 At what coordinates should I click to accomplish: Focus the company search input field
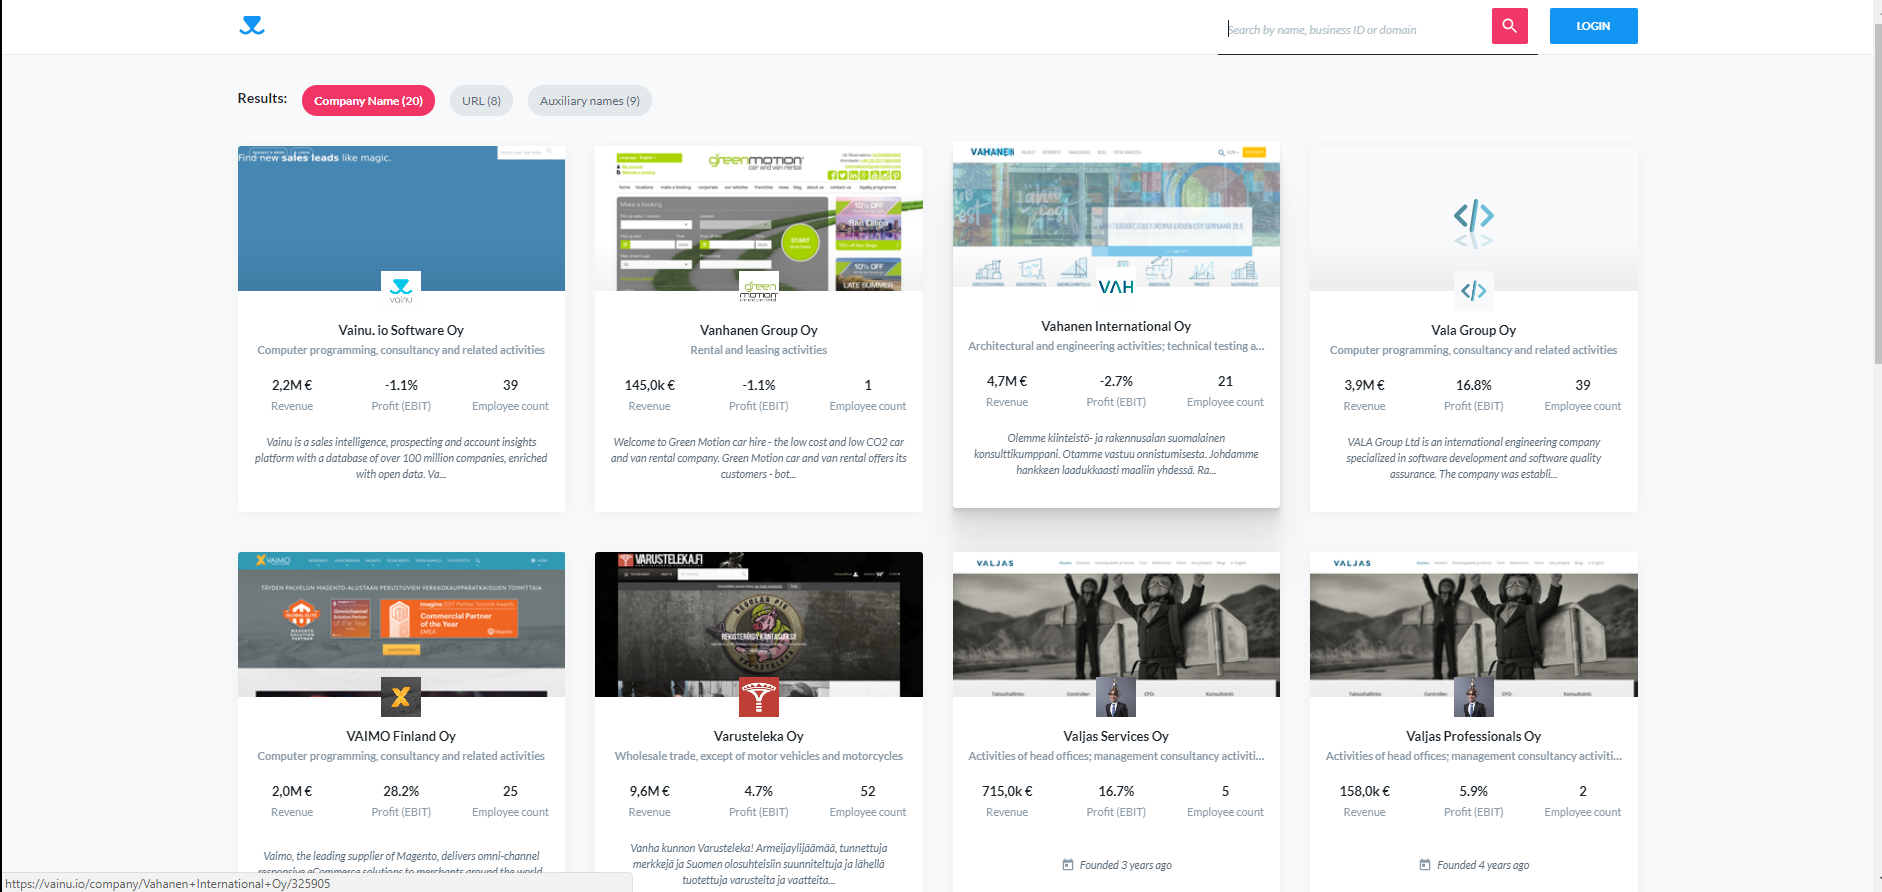coord(1353,30)
